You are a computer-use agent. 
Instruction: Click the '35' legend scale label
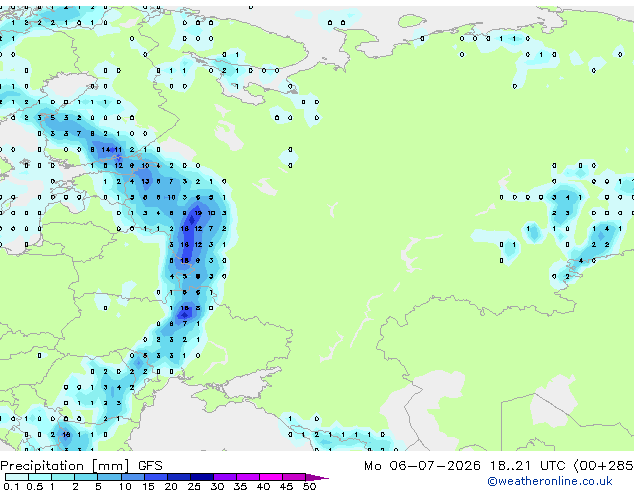click(240, 486)
